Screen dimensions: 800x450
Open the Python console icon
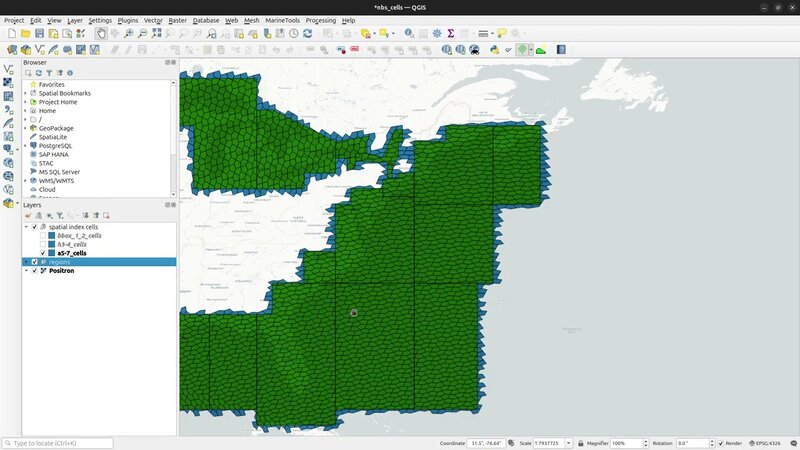(494, 50)
